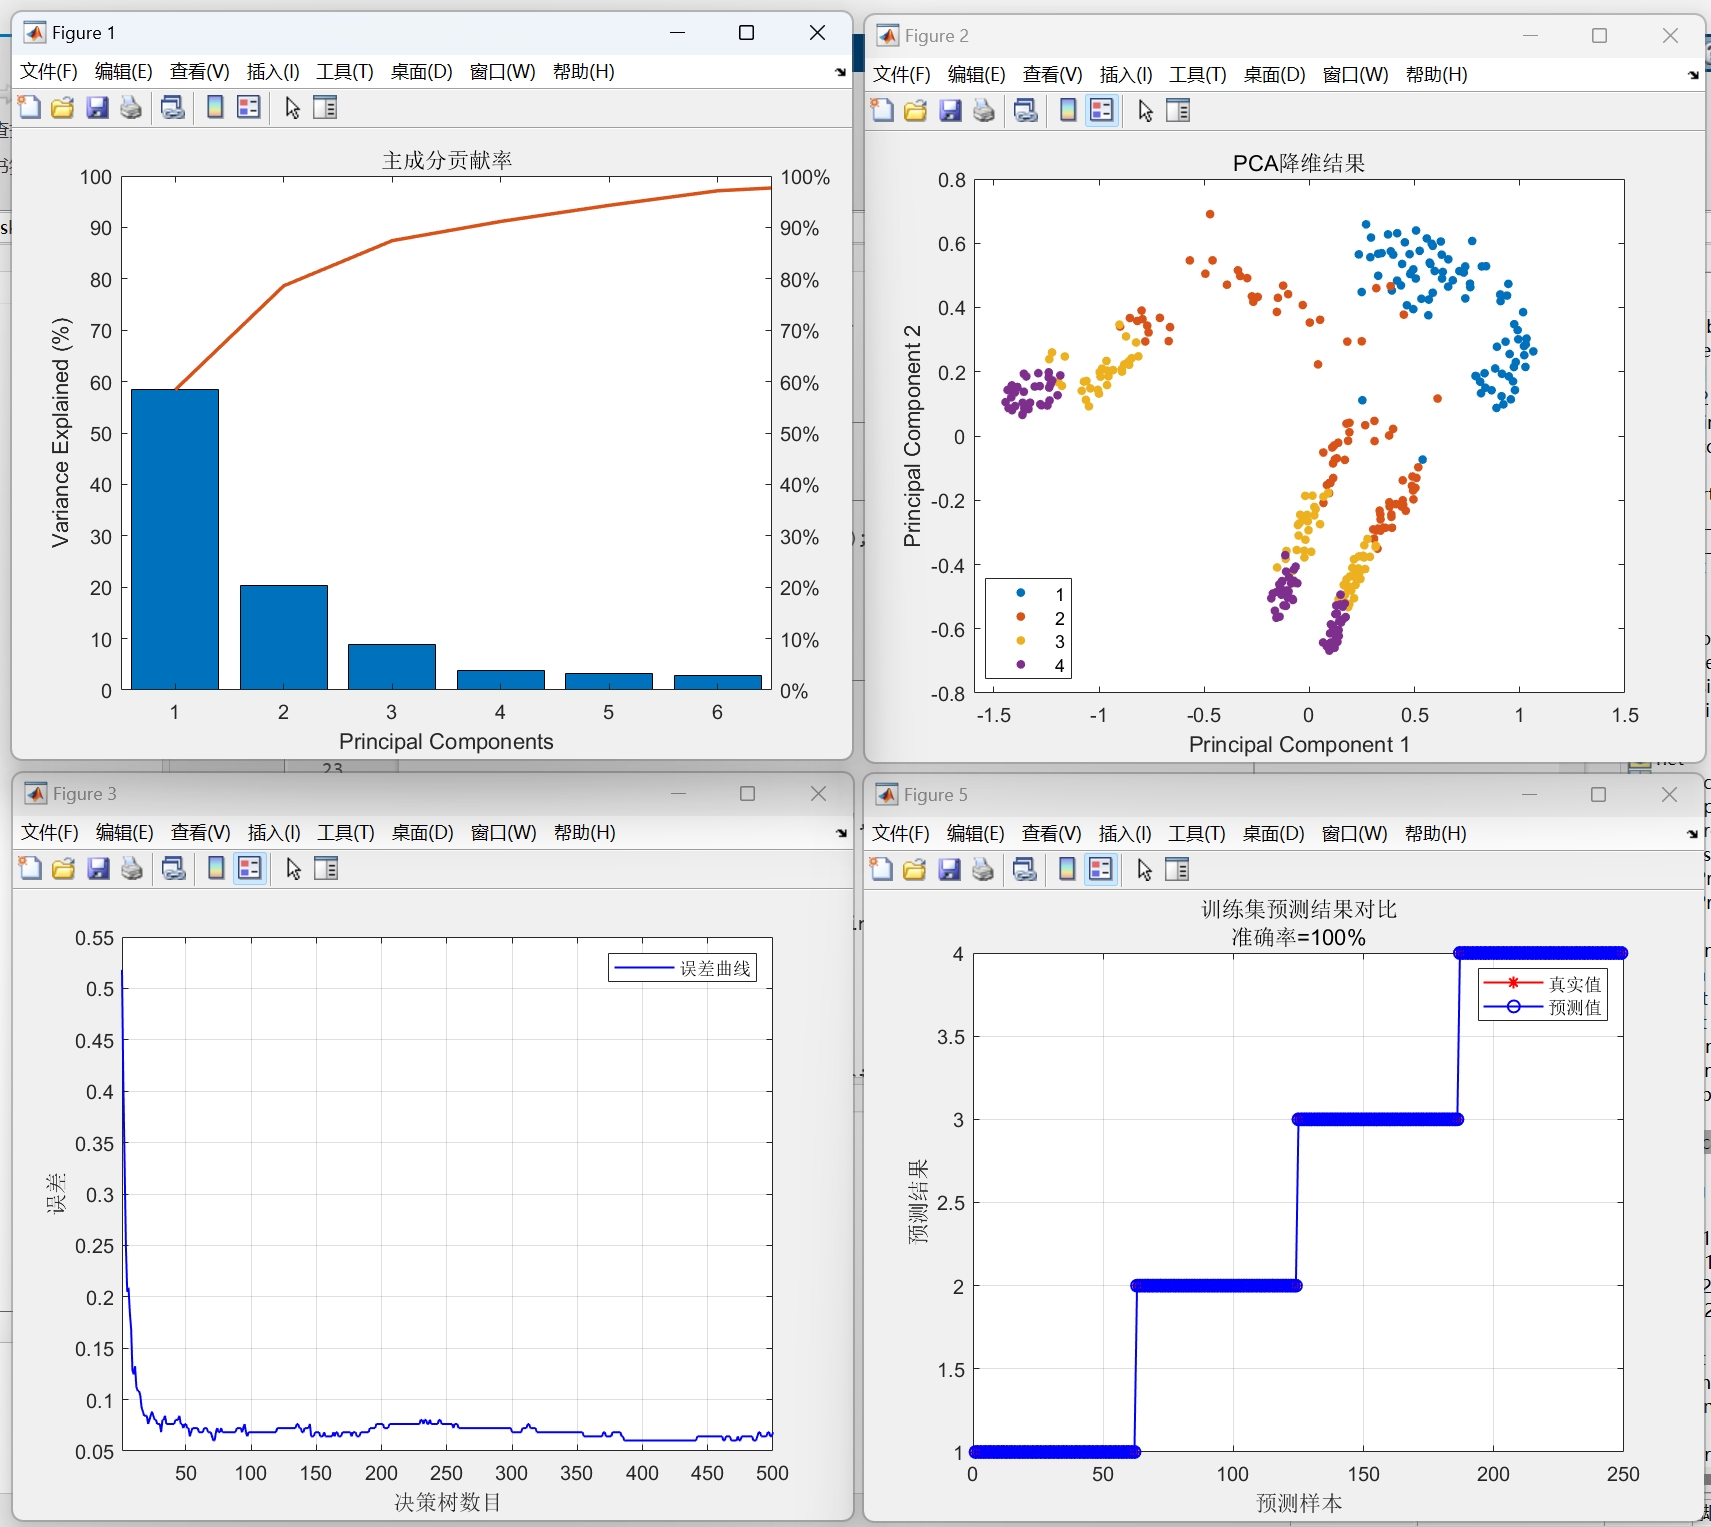Click New Figure icon in Figure 5
Image resolution: width=1711 pixels, height=1527 pixels.
point(882,869)
